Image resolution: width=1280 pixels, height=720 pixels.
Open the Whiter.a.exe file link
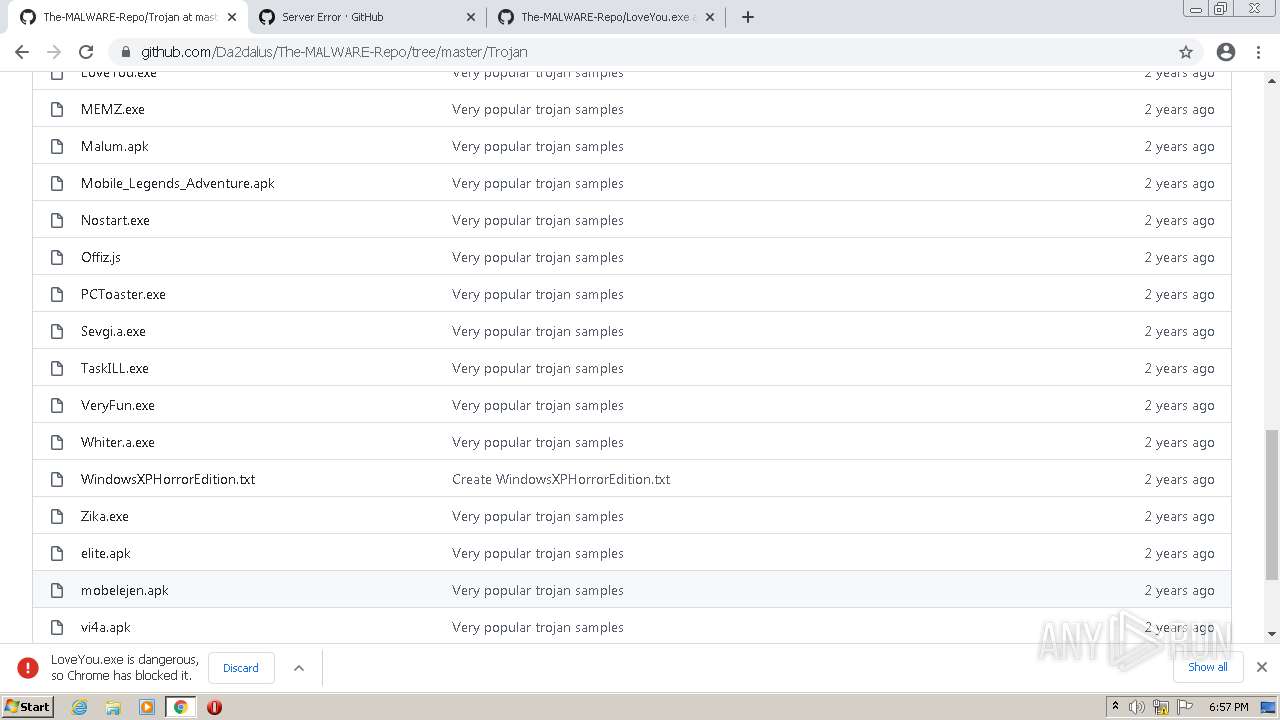point(118,442)
